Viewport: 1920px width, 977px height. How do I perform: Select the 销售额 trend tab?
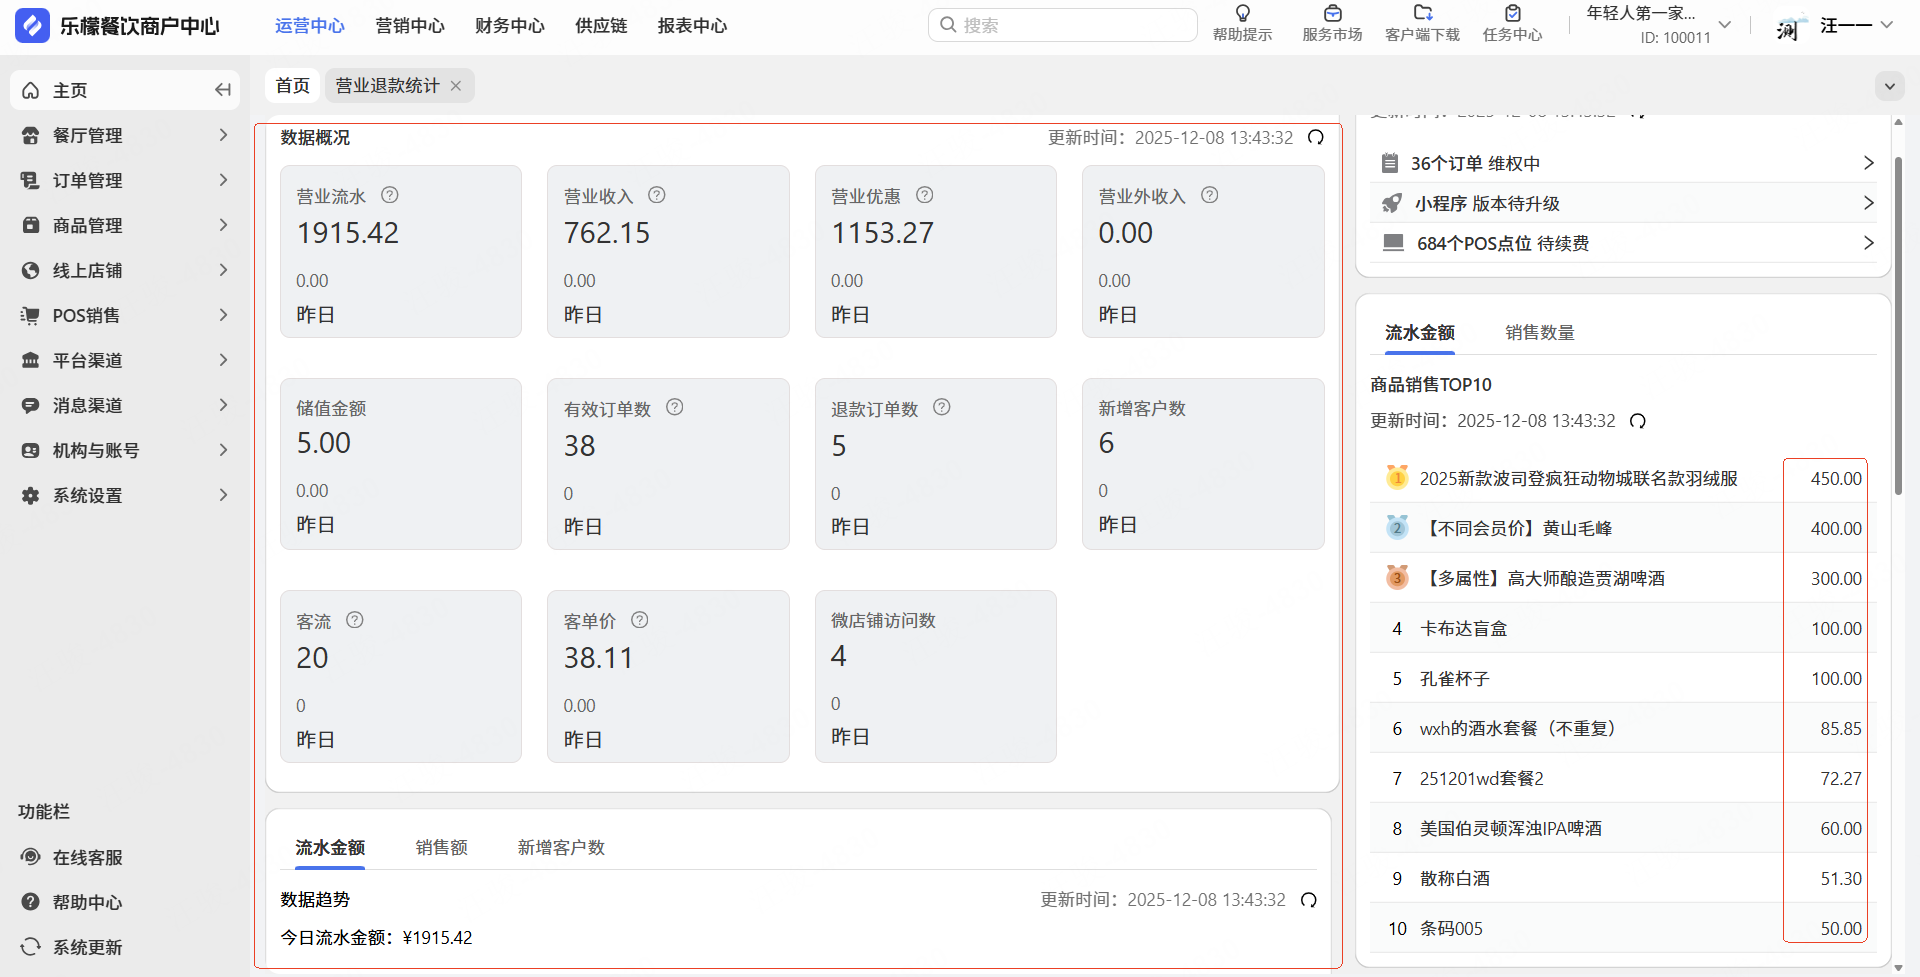pos(442,848)
